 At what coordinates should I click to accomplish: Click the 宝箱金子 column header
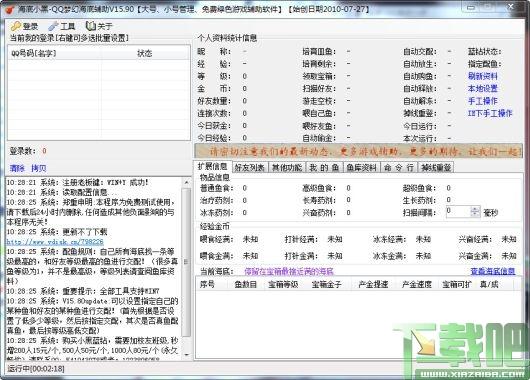pyautogui.click(x=327, y=284)
